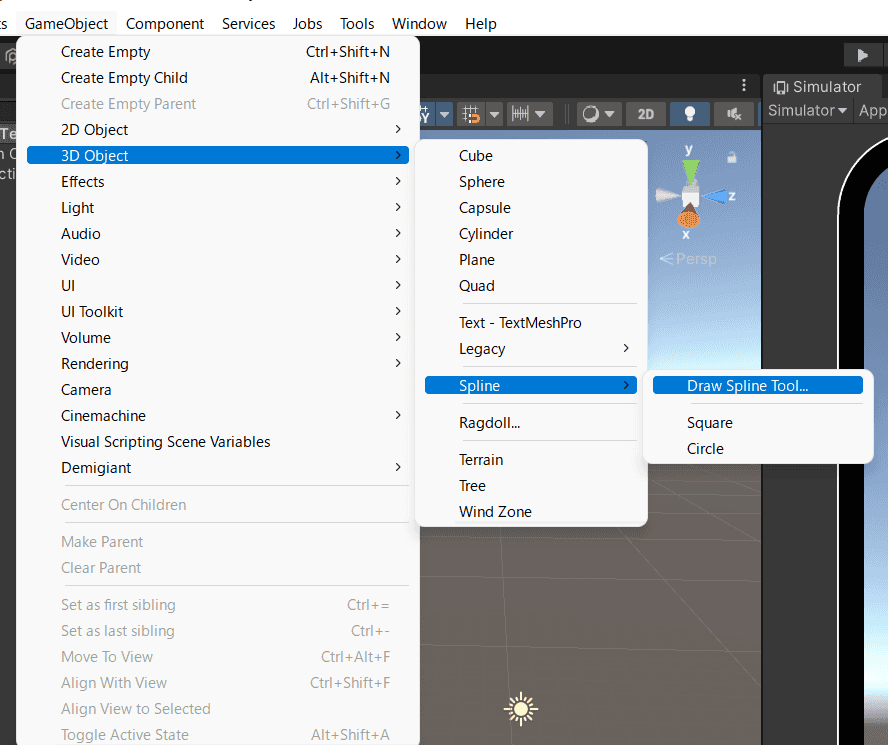Toggle scene lighting bulb icon

tap(690, 114)
